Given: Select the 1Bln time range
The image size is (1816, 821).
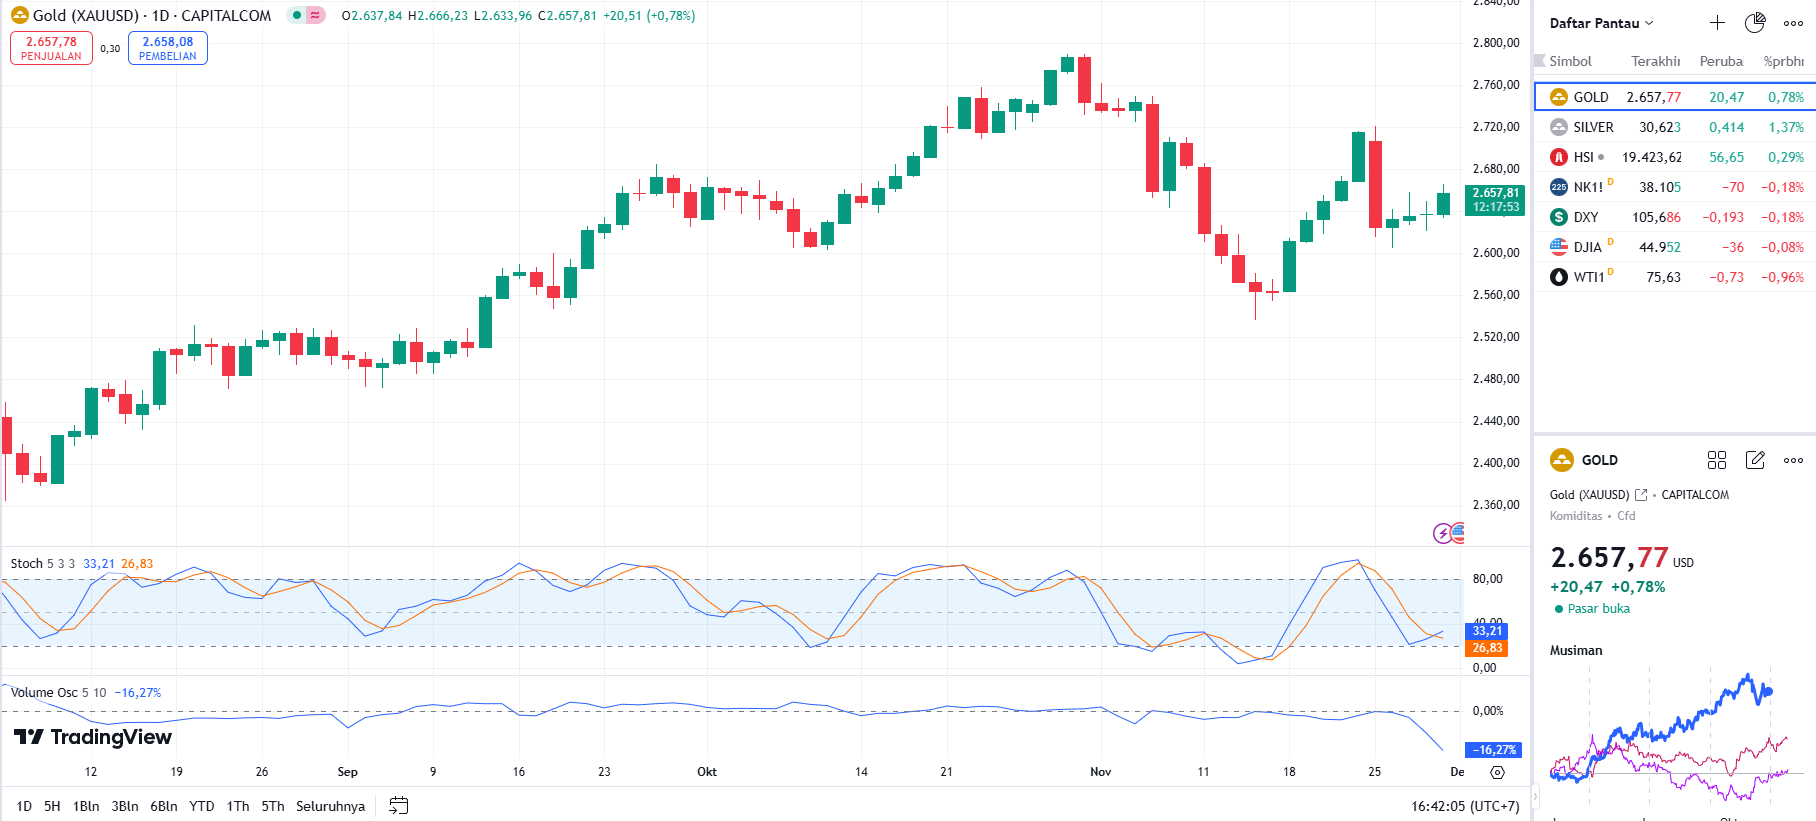Looking at the screenshot, I should (x=86, y=806).
